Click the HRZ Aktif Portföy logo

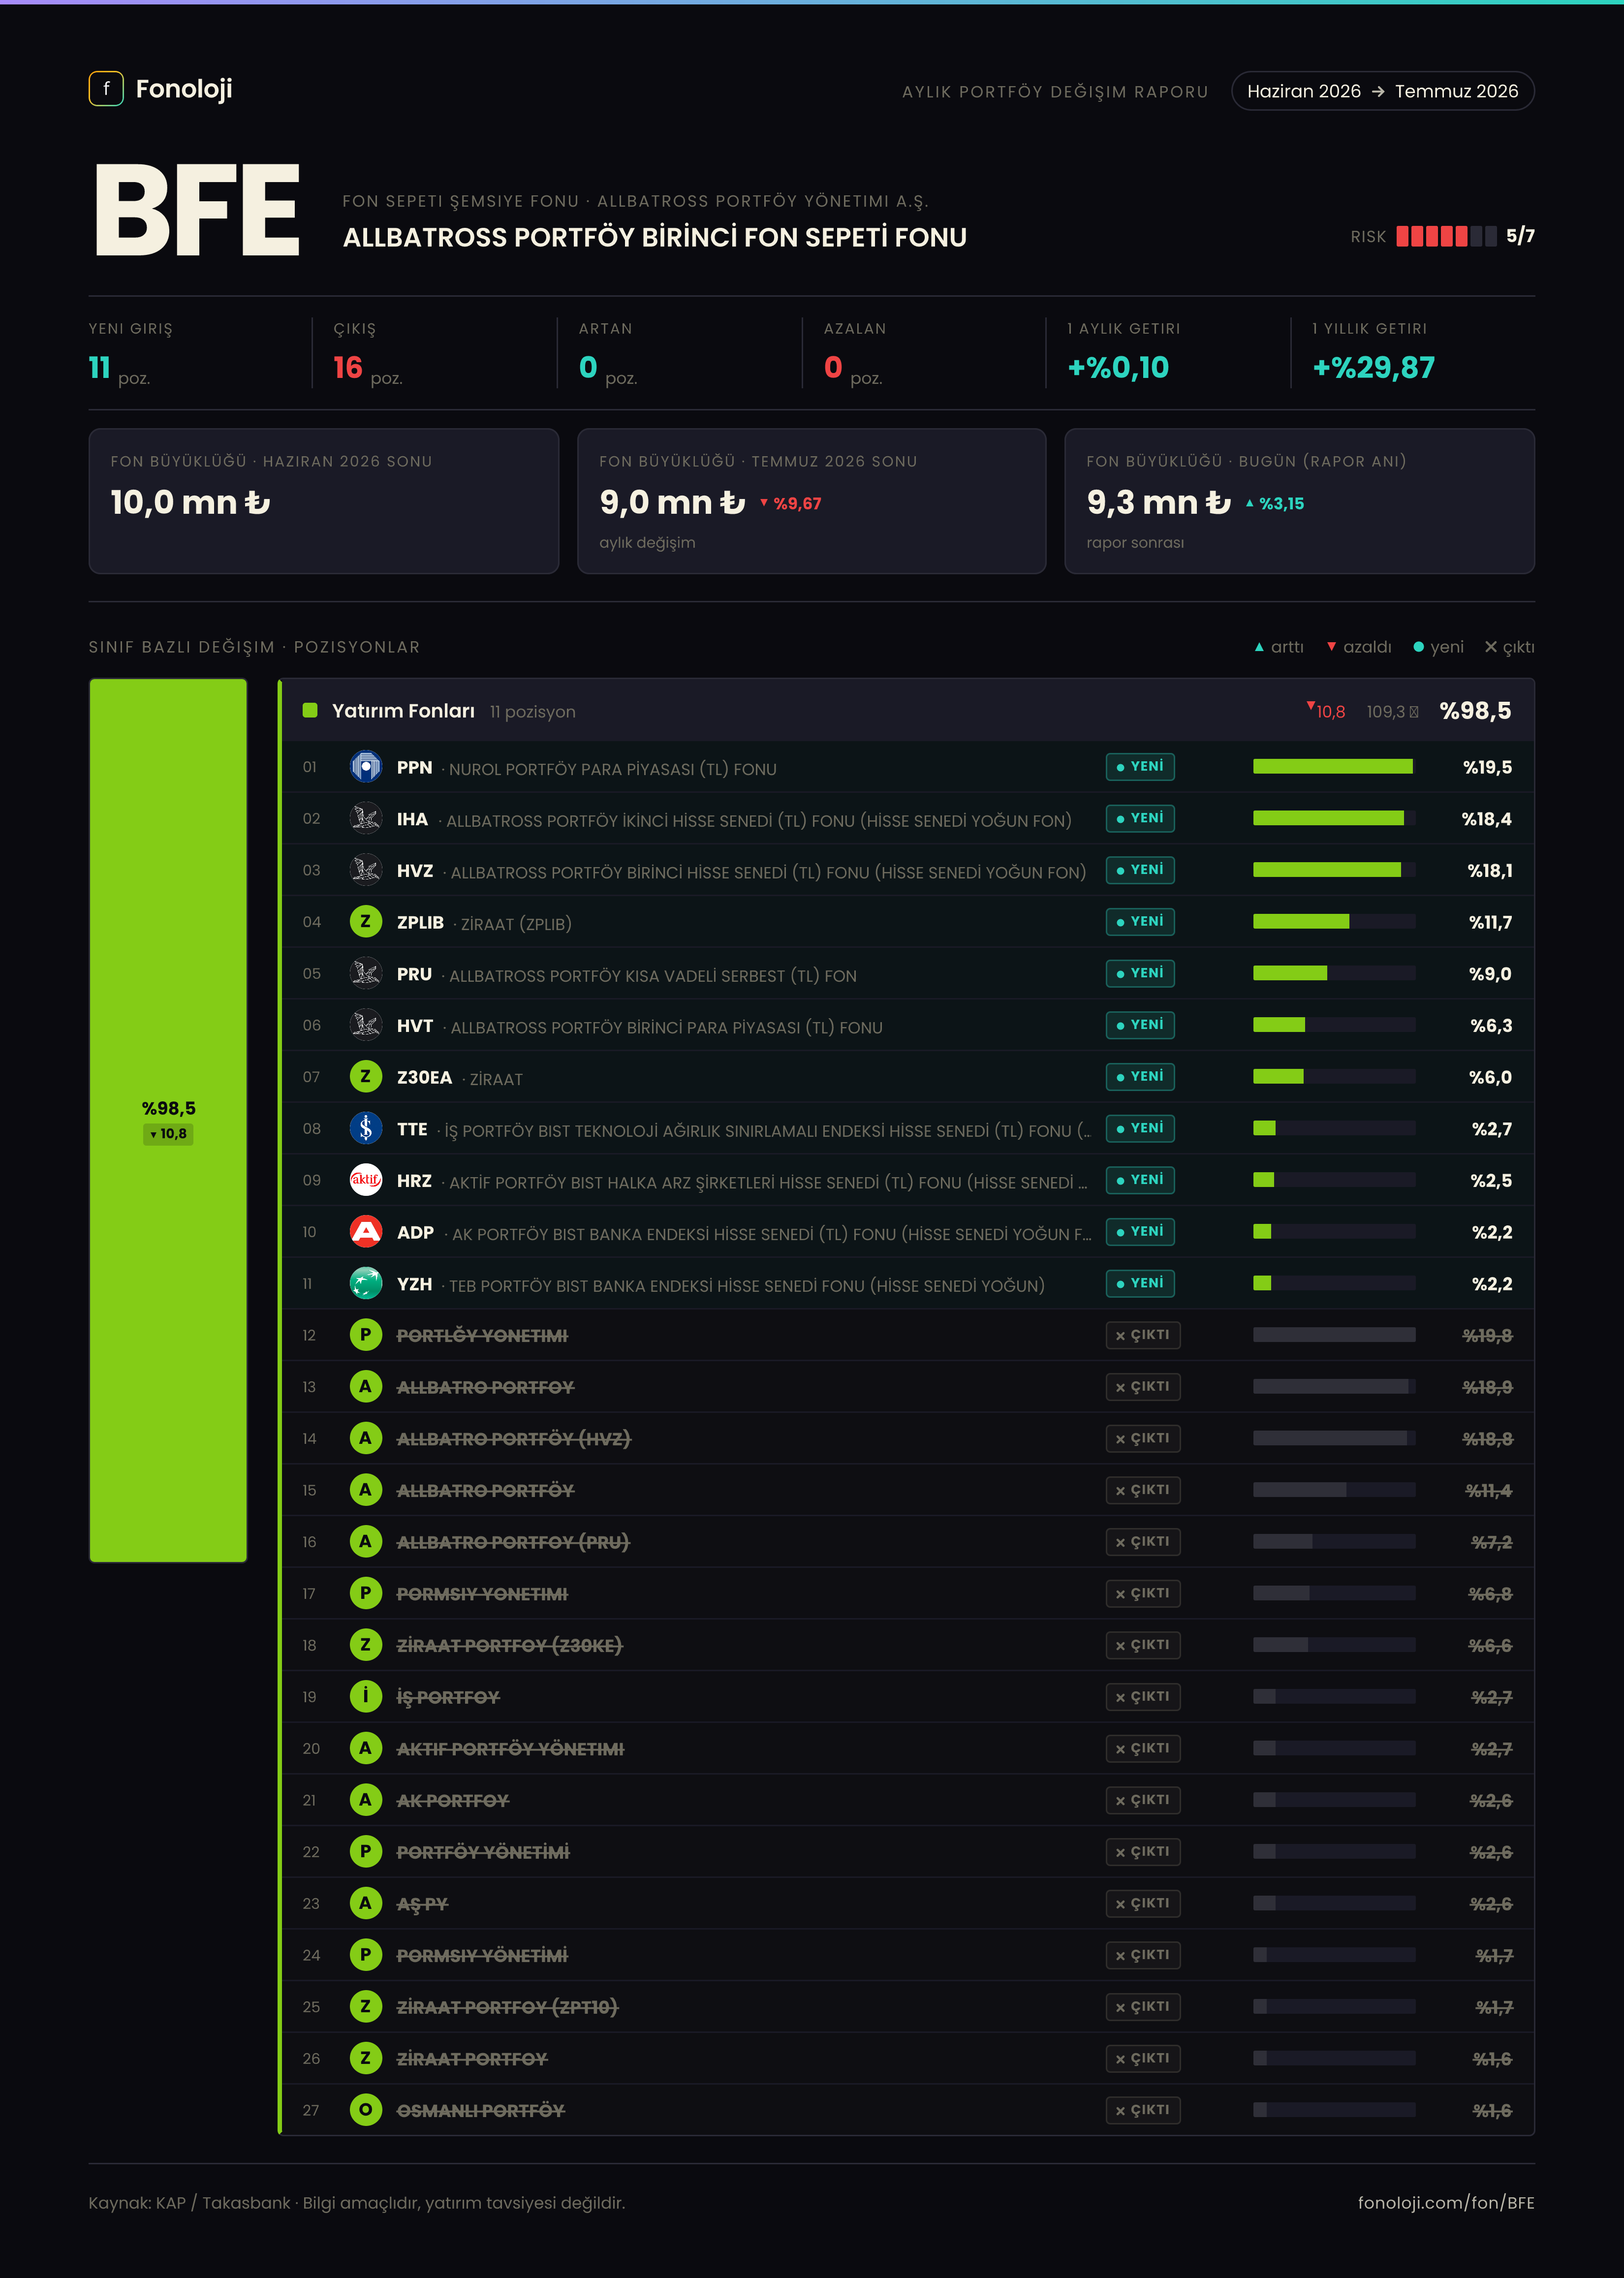[366, 1180]
